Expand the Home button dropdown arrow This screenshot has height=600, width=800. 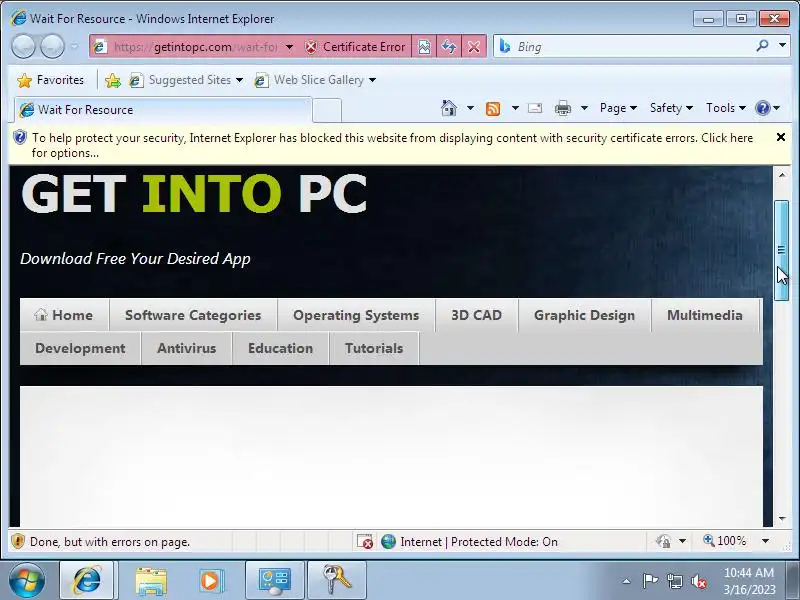[470, 108]
